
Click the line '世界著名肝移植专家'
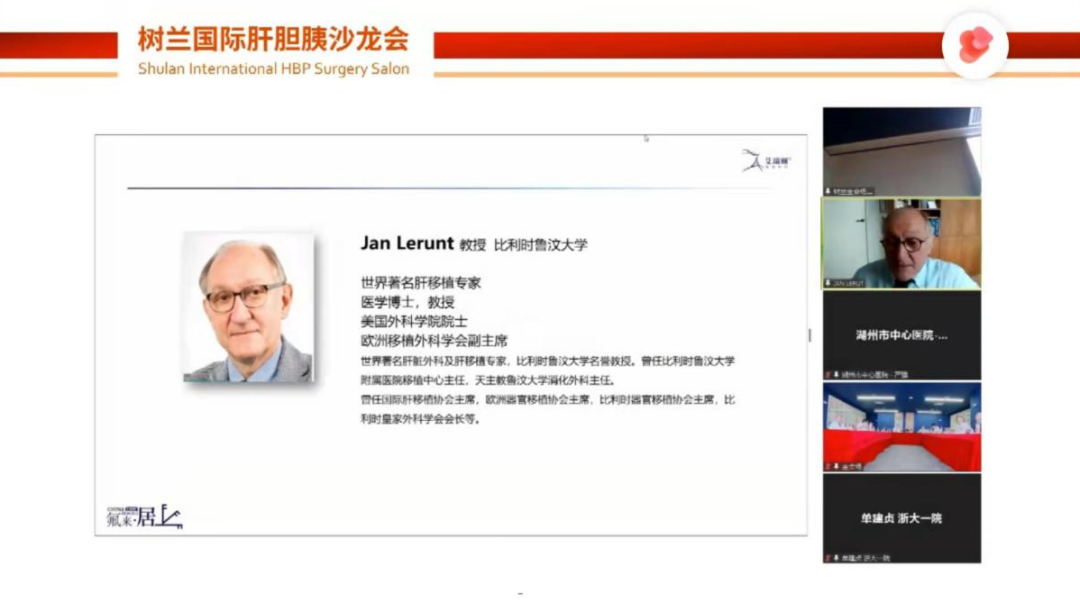[421, 282]
